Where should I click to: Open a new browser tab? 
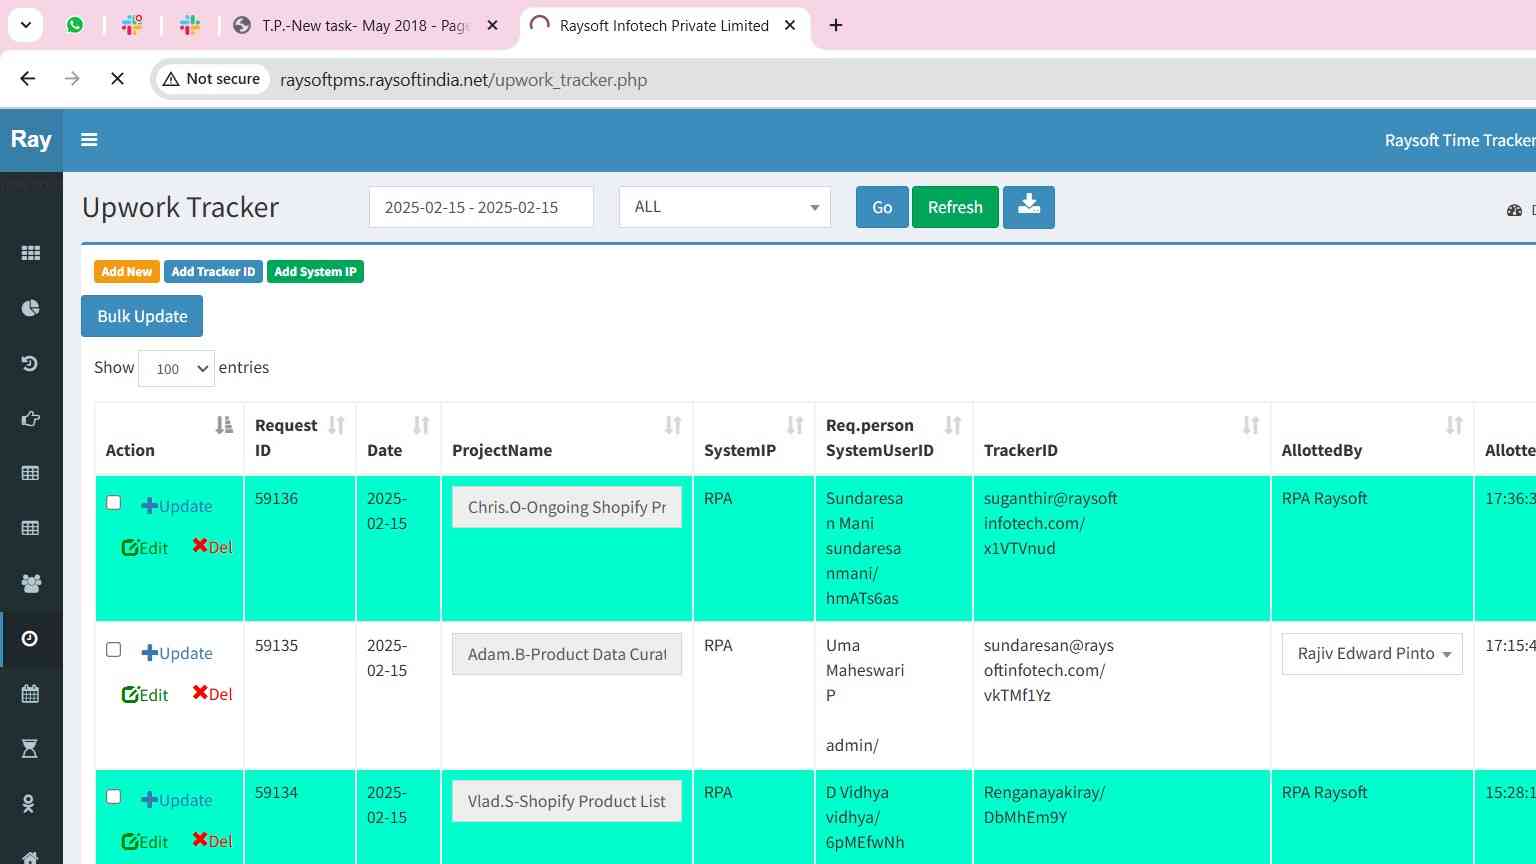pyautogui.click(x=836, y=25)
